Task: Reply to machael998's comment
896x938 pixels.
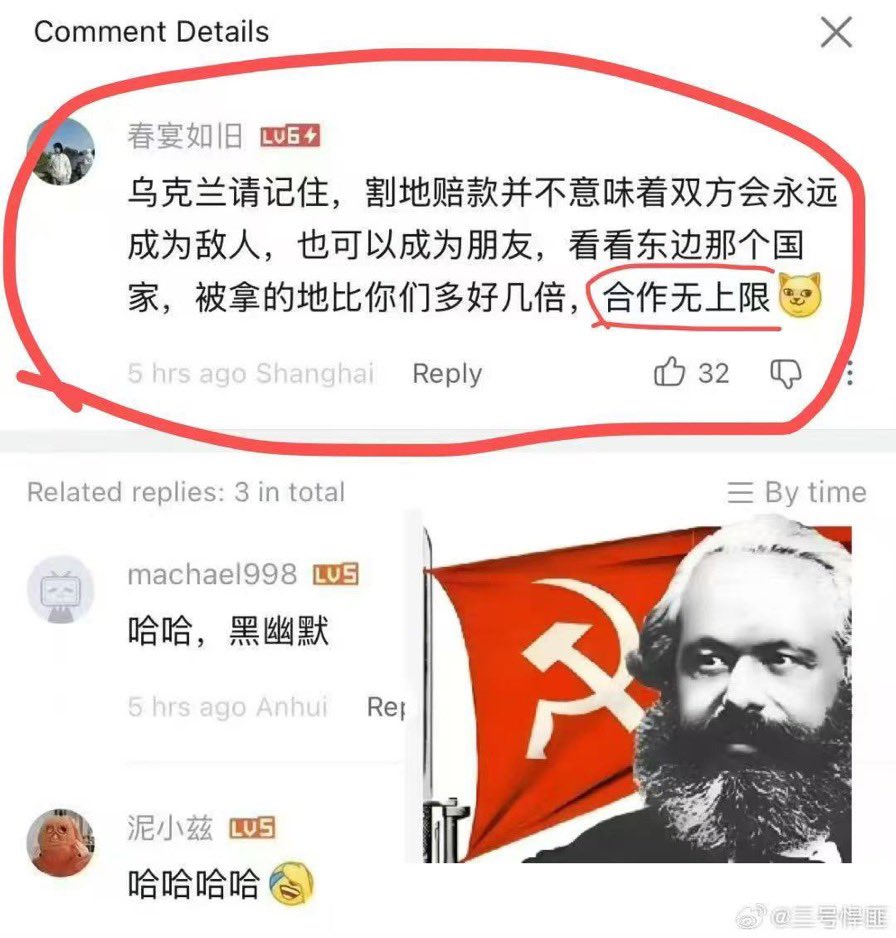Action: pyautogui.click(x=386, y=707)
